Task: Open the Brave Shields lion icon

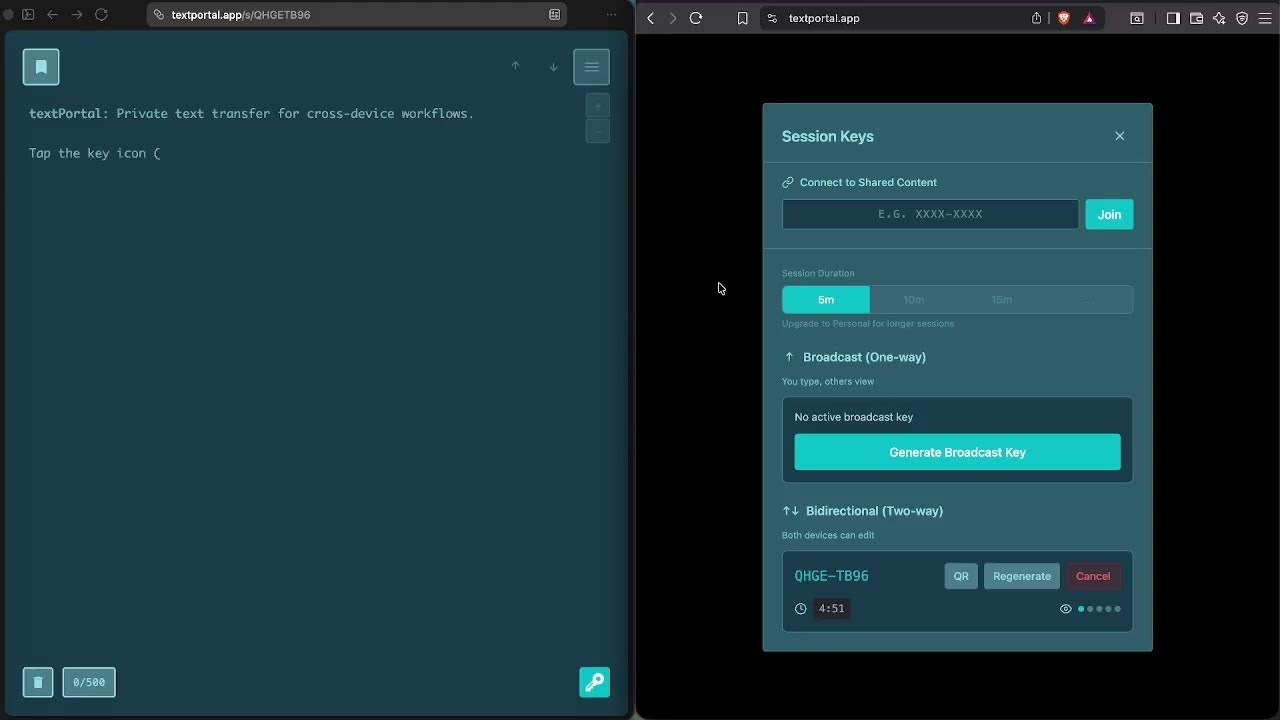Action: point(1063,18)
